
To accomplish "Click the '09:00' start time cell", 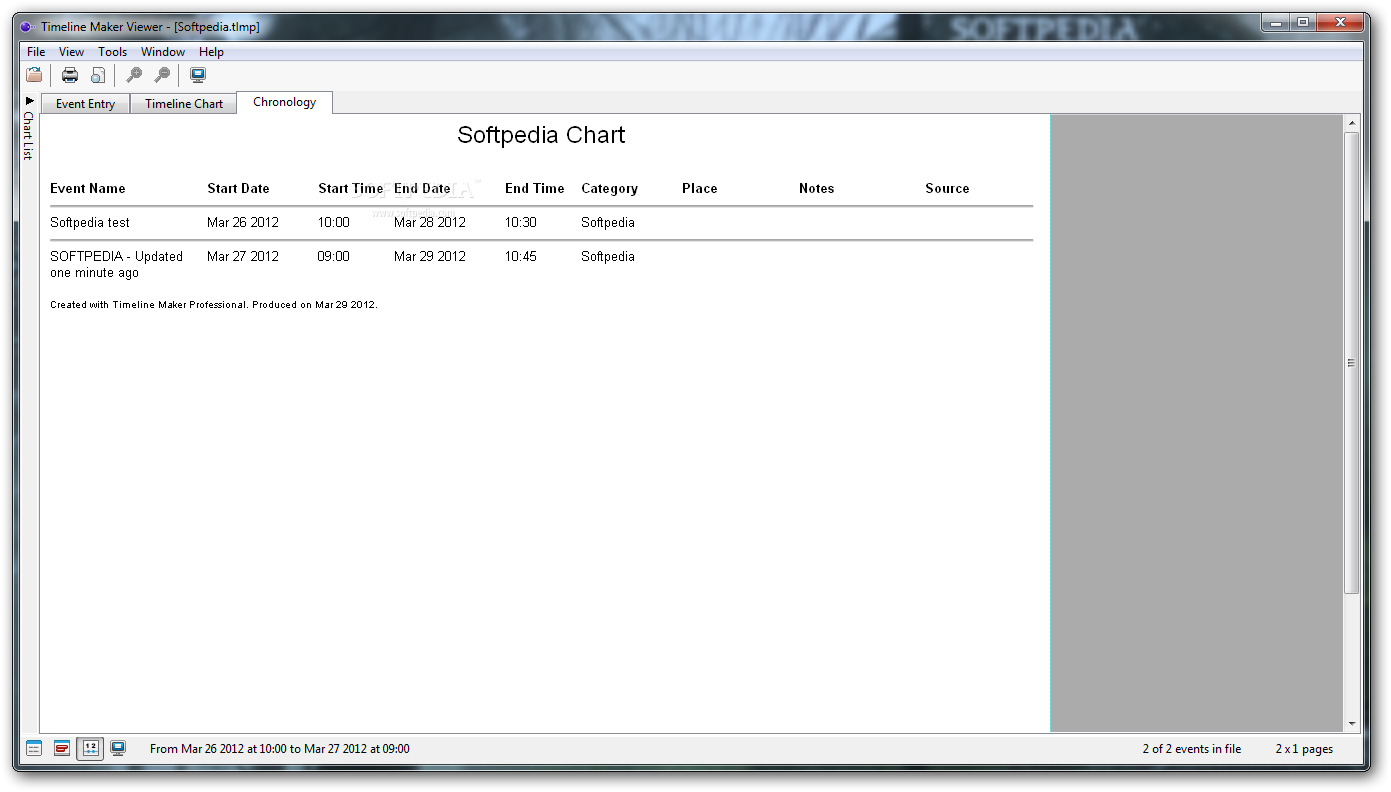I will pyautogui.click(x=334, y=257).
